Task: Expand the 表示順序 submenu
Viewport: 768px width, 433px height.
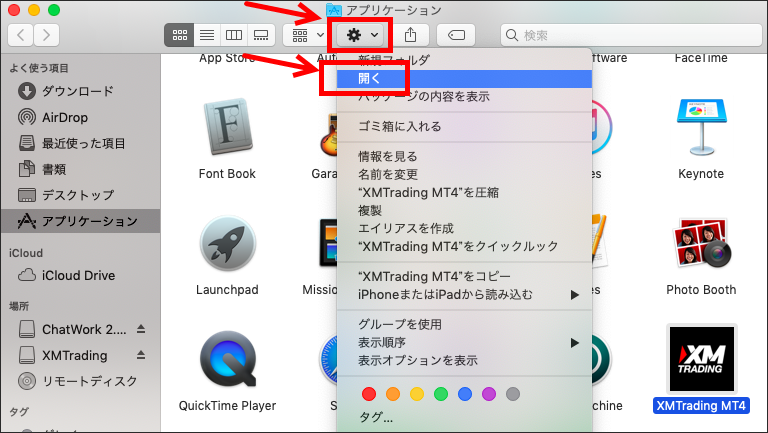Action: click(x=575, y=342)
